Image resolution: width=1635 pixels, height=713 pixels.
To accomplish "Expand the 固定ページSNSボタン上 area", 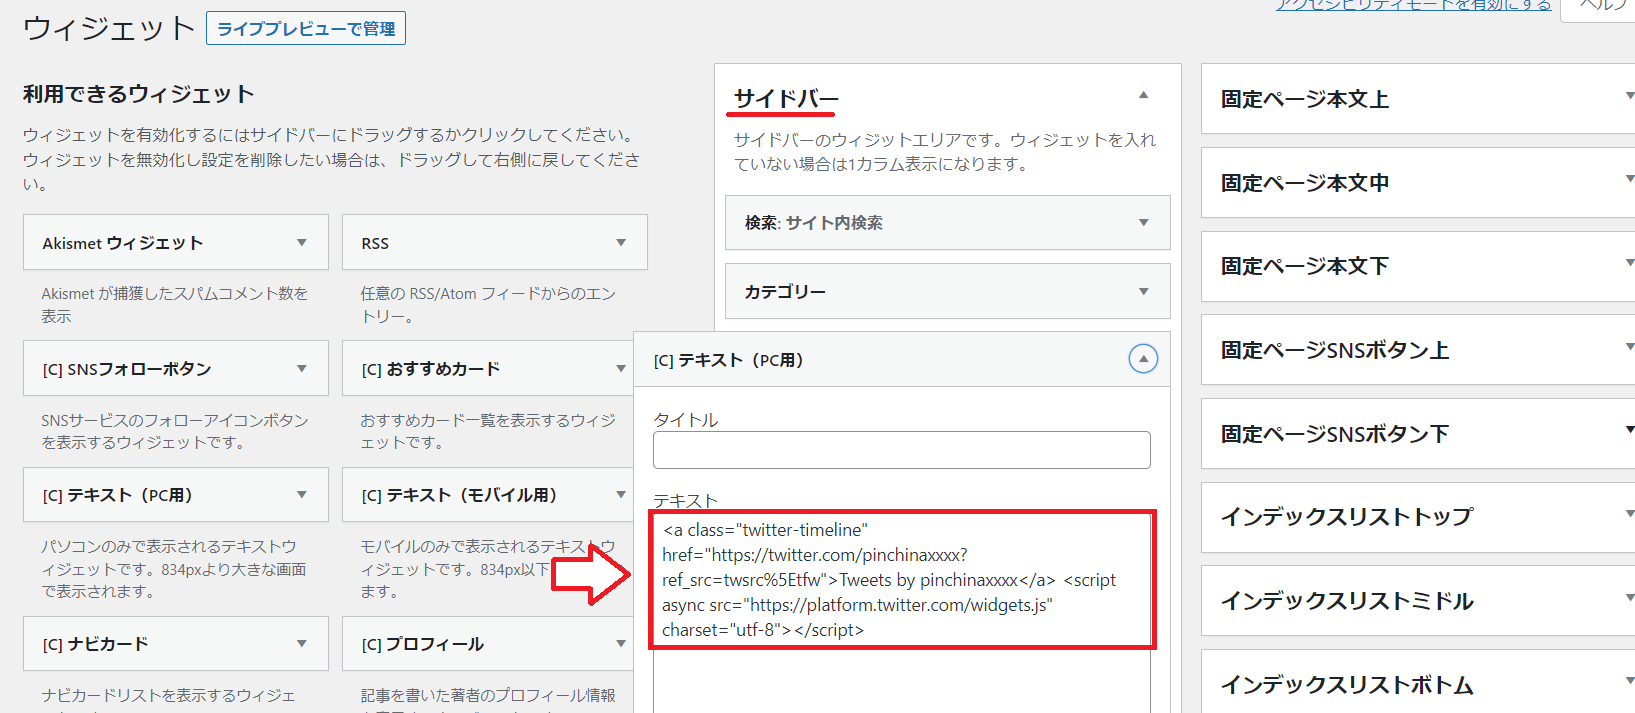I will pos(1628,347).
